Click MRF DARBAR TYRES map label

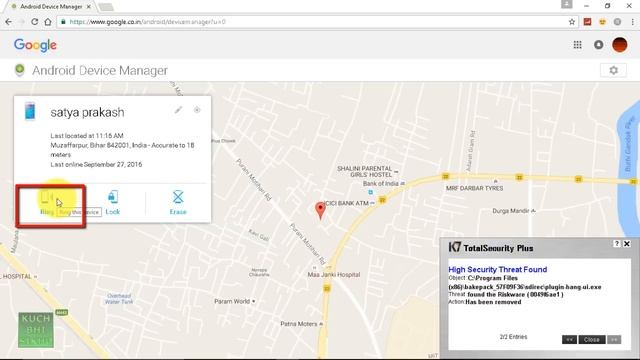click(x=475, y=188)
